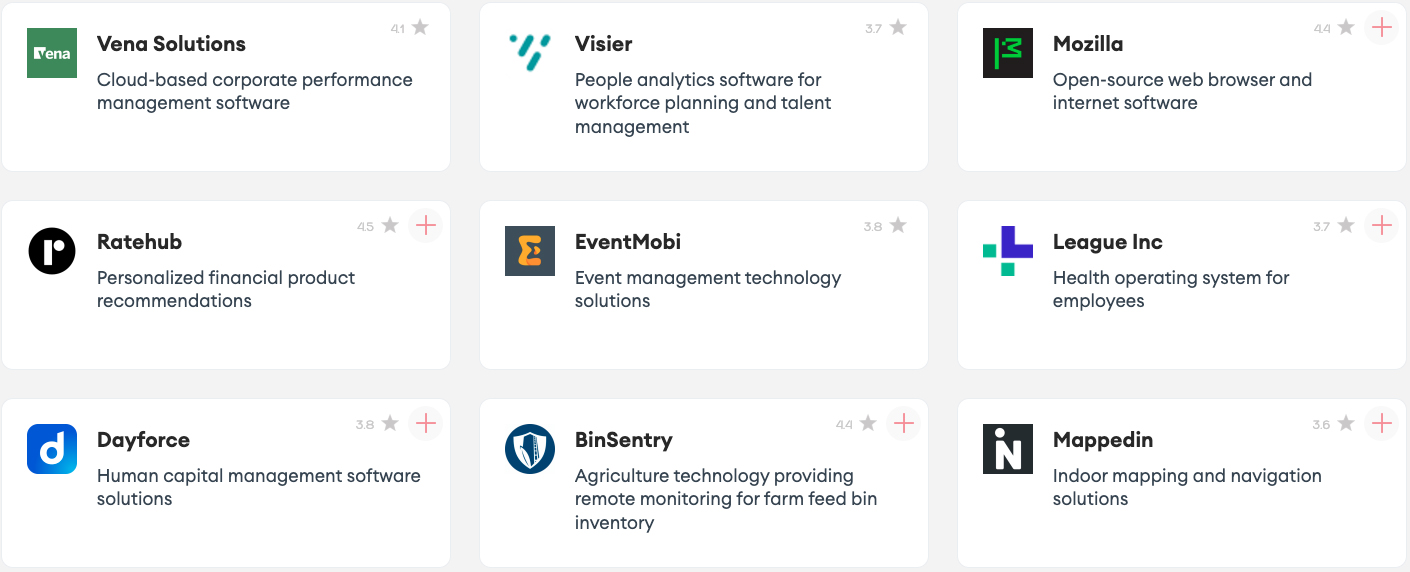The image size is (1410, 572).
Task: Add Ratehub using the plus button
Action: [425, 226]
